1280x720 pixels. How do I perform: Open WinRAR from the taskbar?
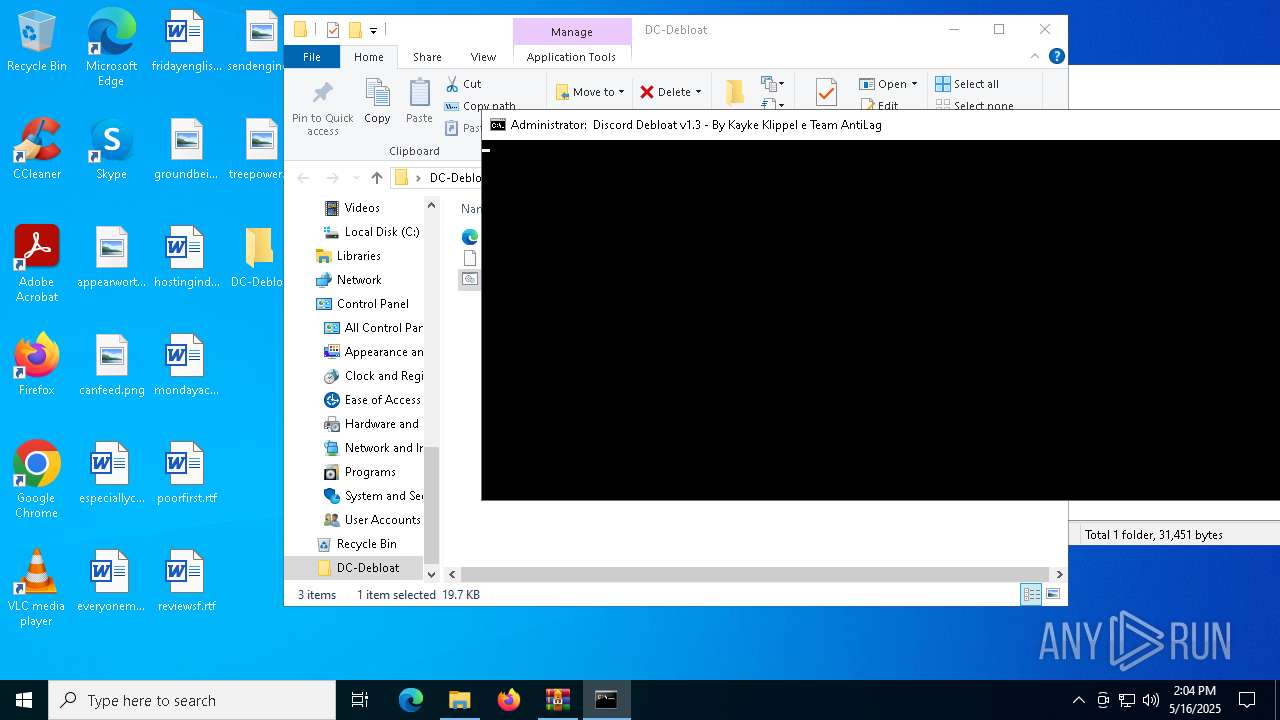pyautogui.click(x=557, y=700)
